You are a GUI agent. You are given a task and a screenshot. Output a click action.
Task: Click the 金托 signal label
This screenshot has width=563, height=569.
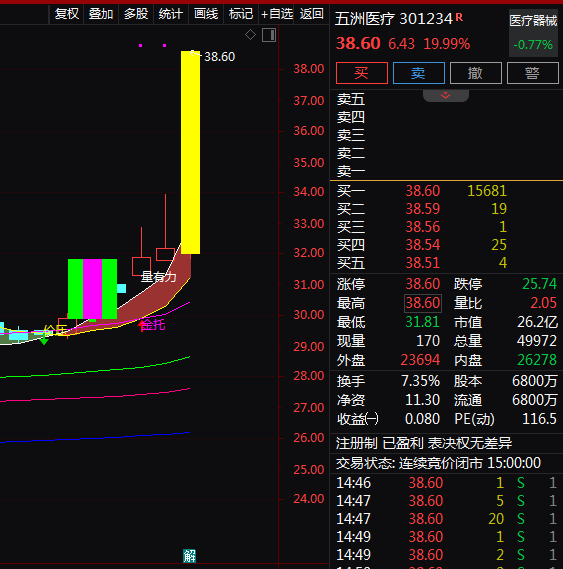click(152, 325)
